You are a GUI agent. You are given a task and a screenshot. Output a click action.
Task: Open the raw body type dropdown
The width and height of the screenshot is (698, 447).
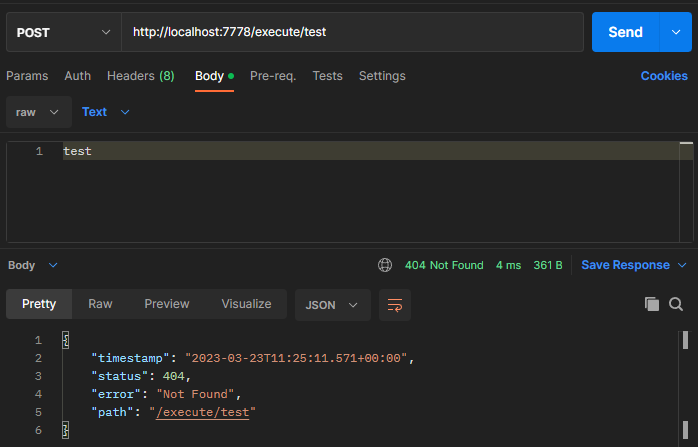click(x=39, y=112)
